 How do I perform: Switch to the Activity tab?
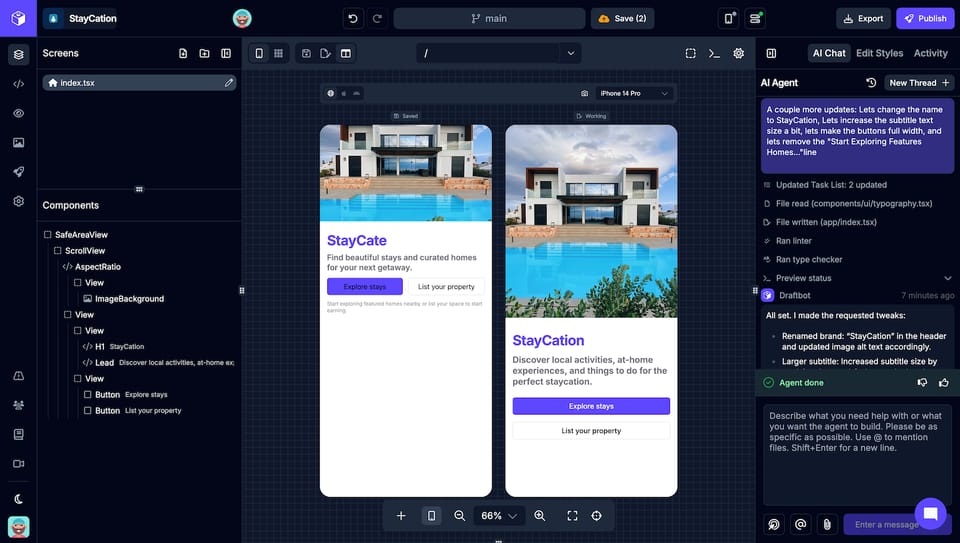tap(931, 53)
